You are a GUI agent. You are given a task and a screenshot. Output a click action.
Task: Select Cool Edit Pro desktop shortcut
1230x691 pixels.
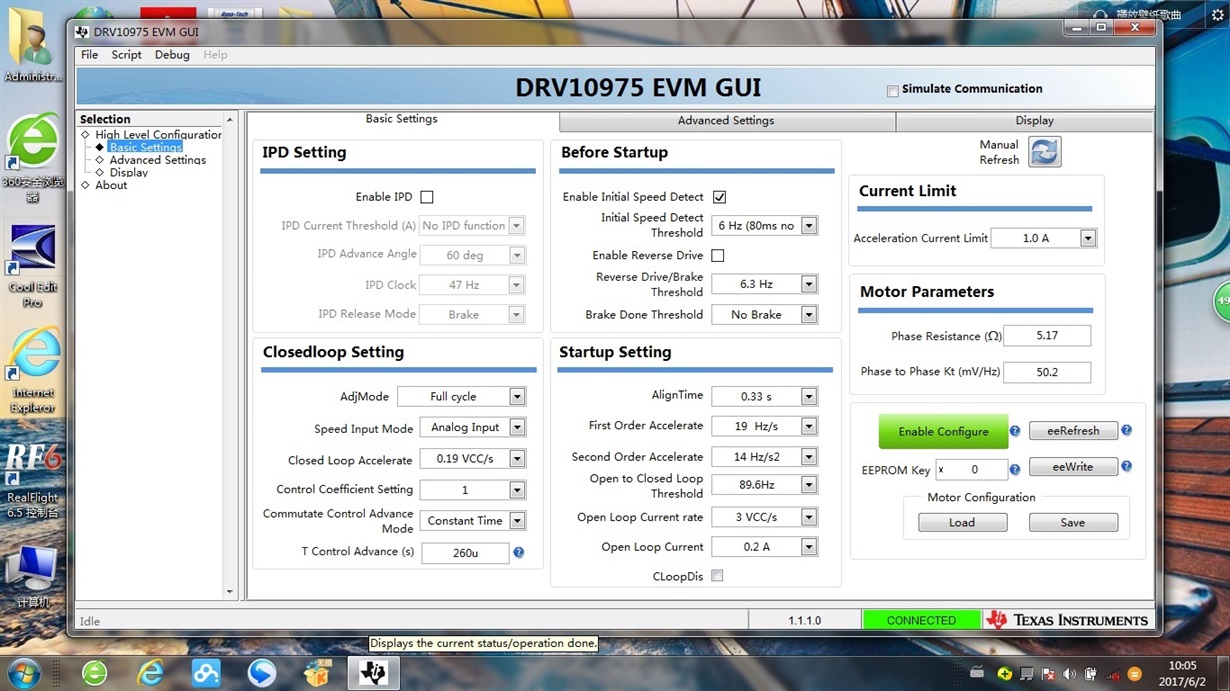32,265
